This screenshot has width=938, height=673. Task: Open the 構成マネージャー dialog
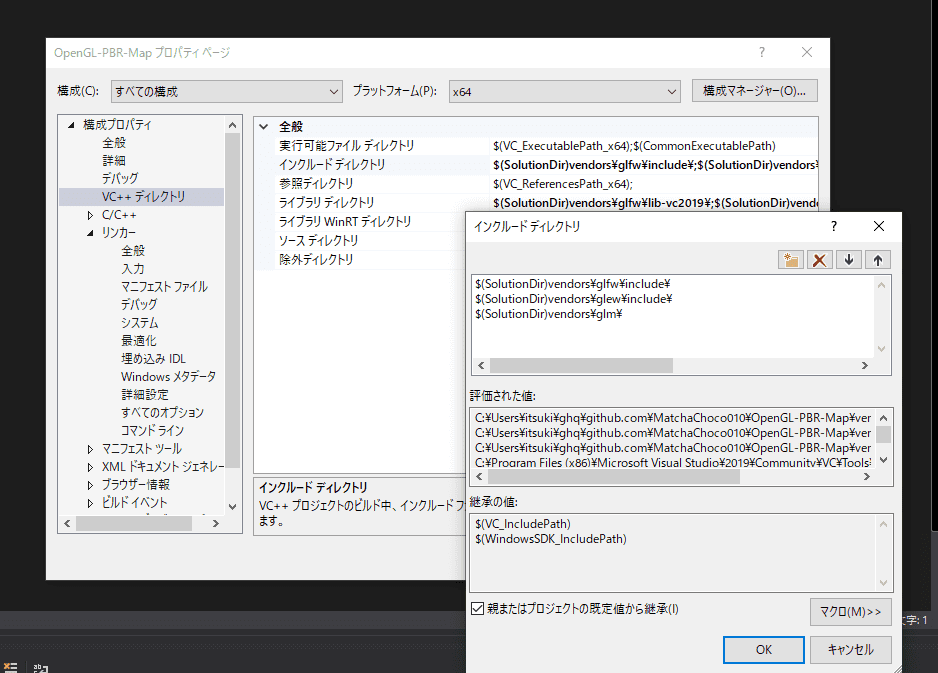coord(754,90)
